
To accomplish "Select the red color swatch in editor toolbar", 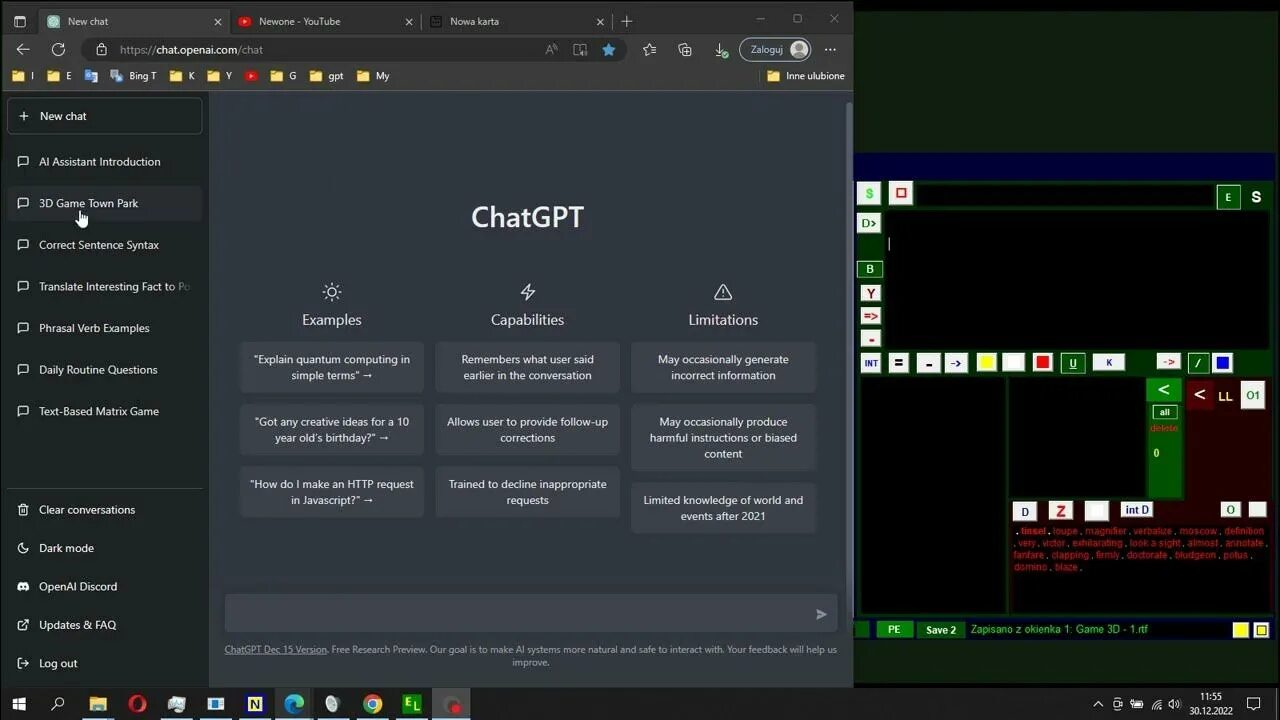I will click(x=1042, y=362).
